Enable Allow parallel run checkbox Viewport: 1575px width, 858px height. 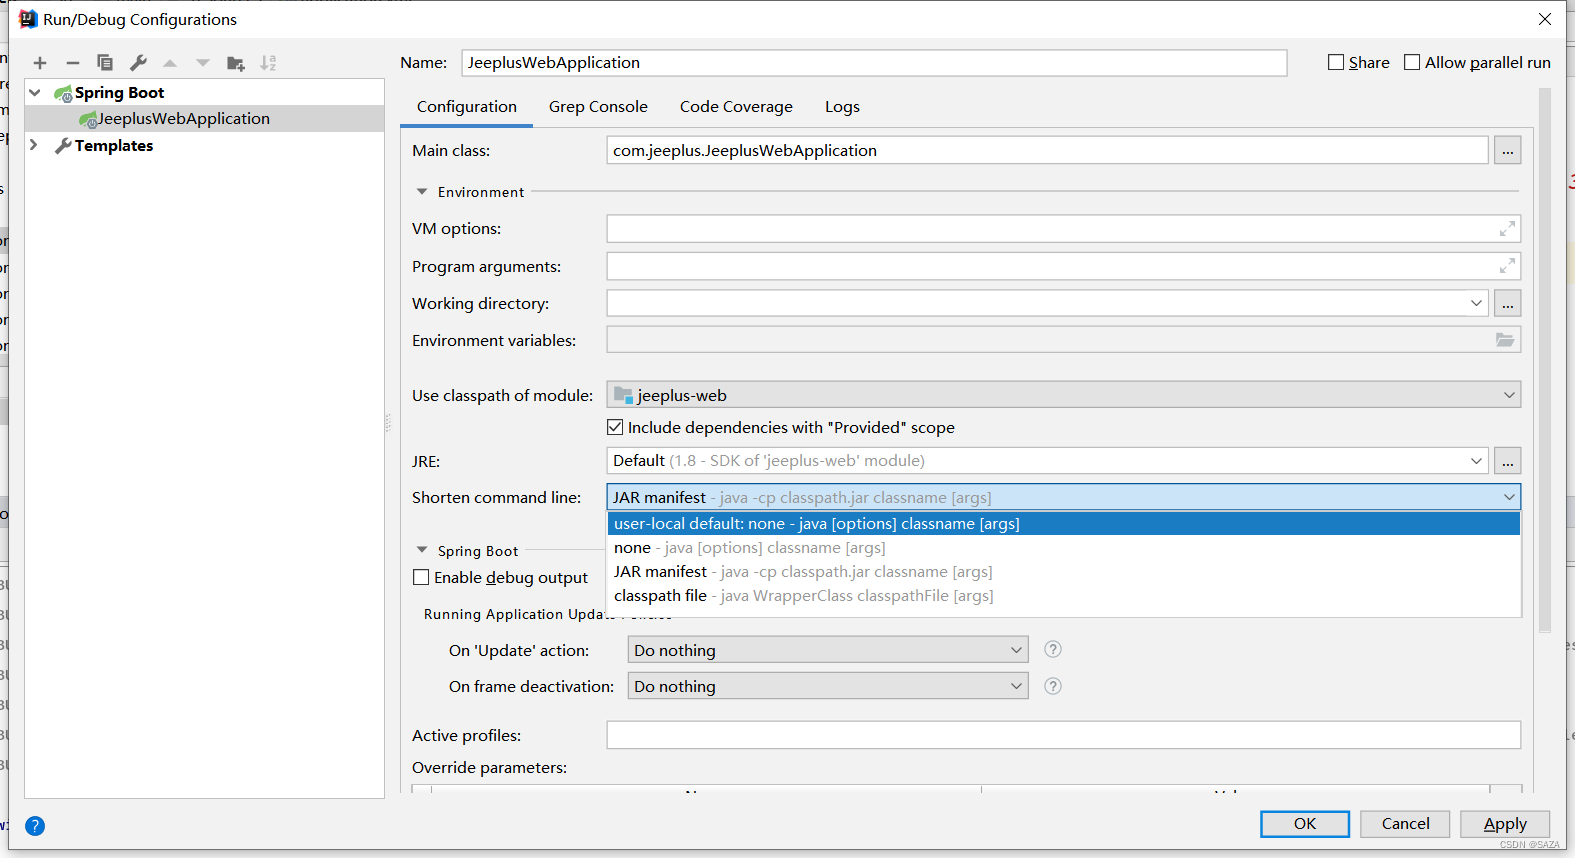pos(1412,62)
